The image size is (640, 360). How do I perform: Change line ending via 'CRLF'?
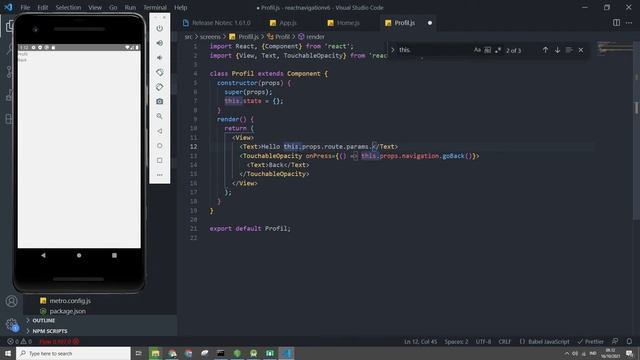coord(504,341)
